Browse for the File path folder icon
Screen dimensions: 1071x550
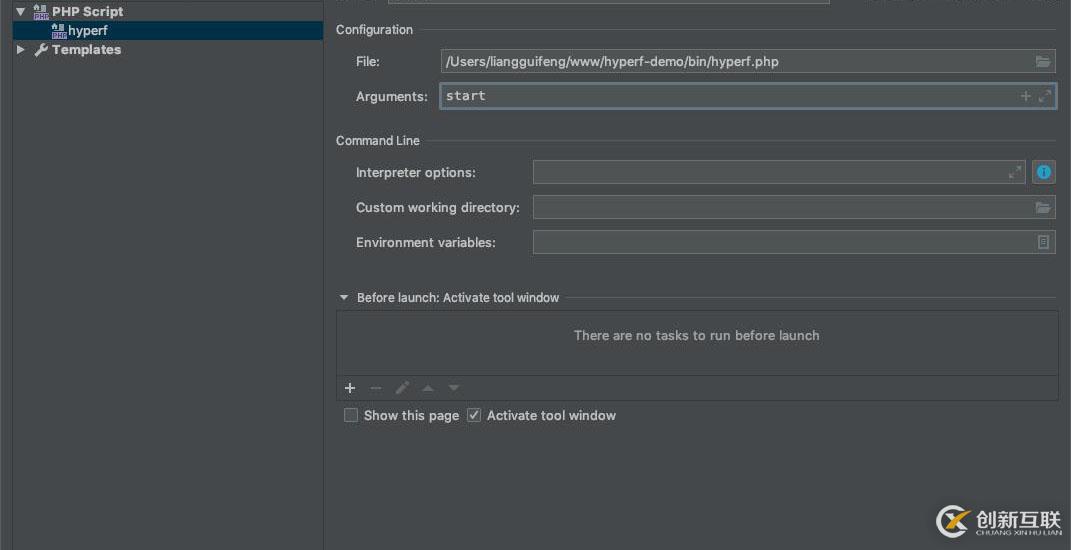pos(1042,61)
